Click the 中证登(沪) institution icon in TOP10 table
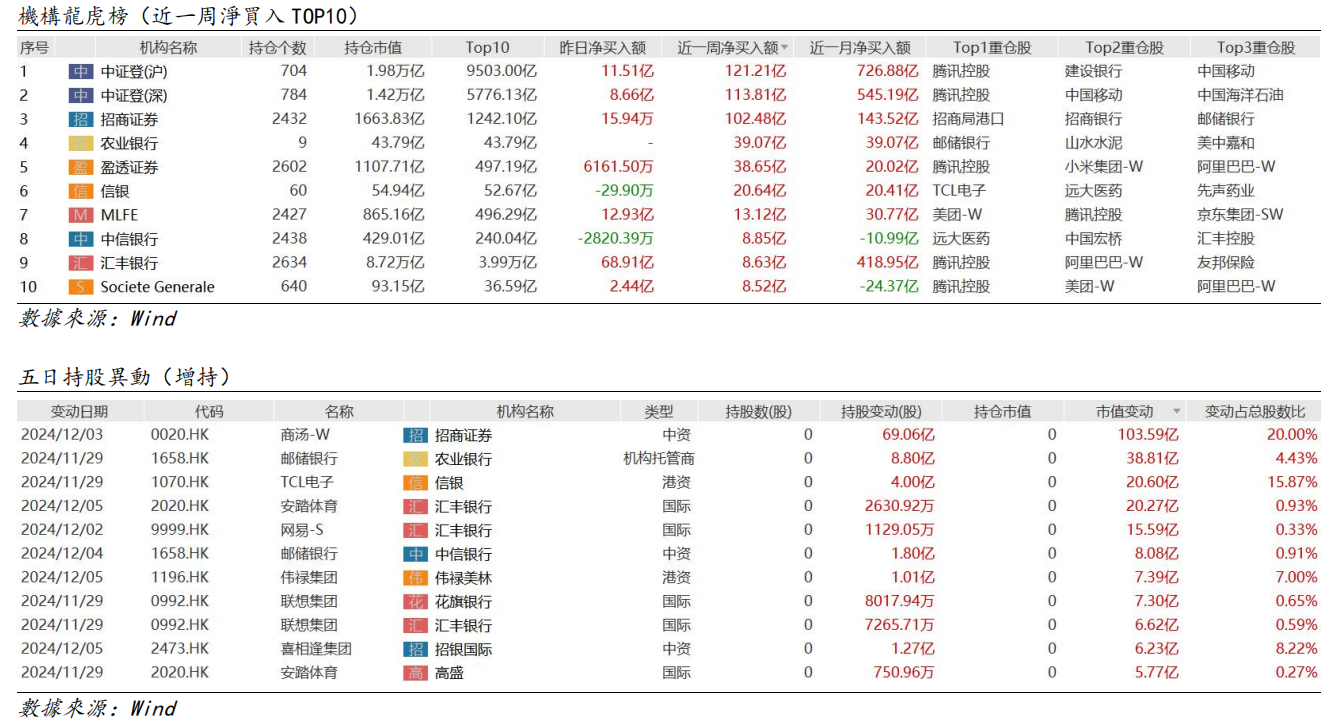 (80, 71)
